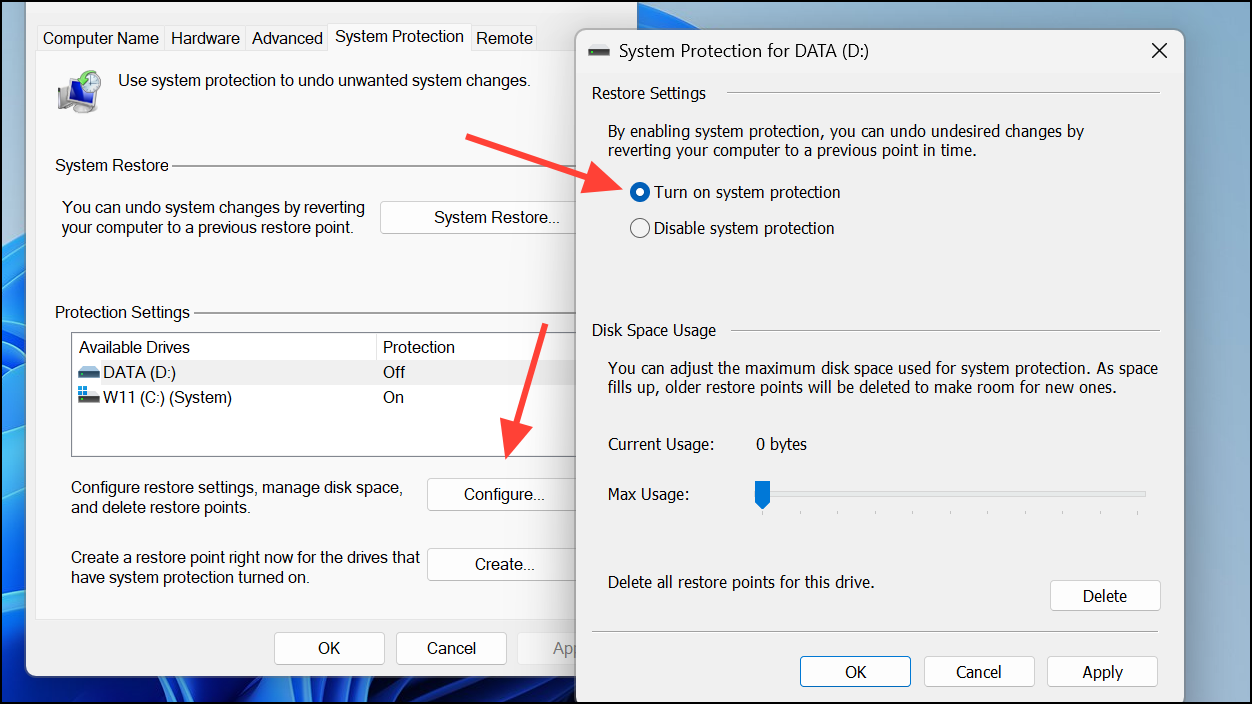This screenshot has height=704, width=1252.
Task: Click the System Restore button
Action: [x=478, y=217]
